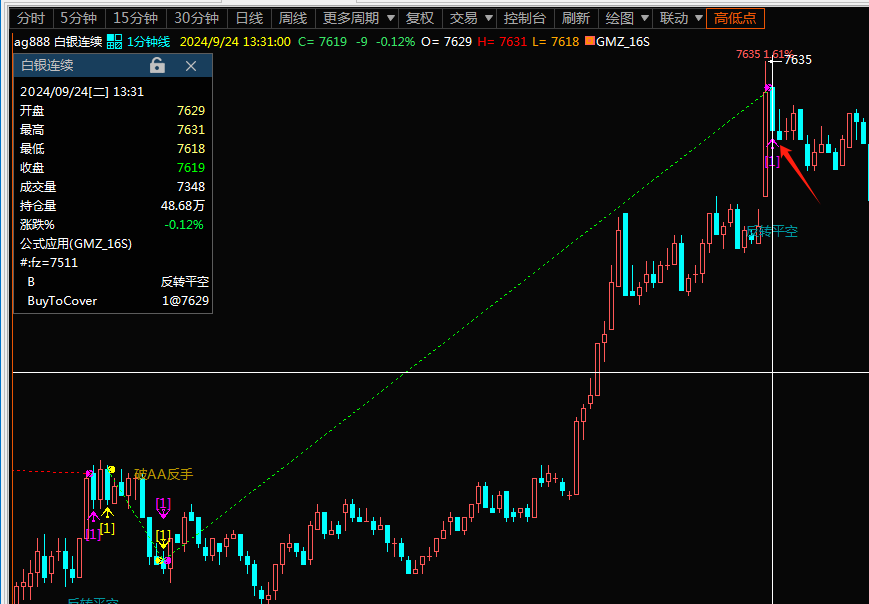Click 公式应用(GMZ_16S) row

coord(76,244)
